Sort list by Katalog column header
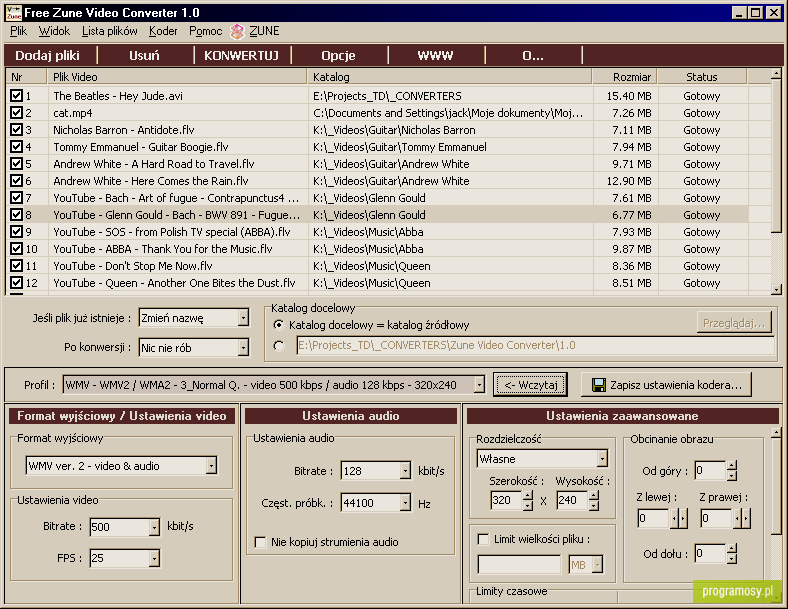The image size is (788, 609). (449, 77)
